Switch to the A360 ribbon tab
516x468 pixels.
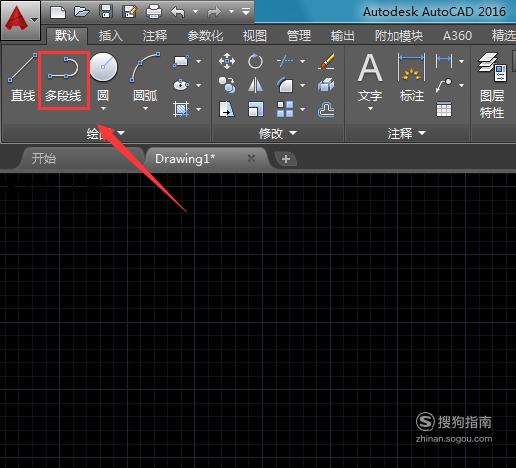click(x=457, y=36)
